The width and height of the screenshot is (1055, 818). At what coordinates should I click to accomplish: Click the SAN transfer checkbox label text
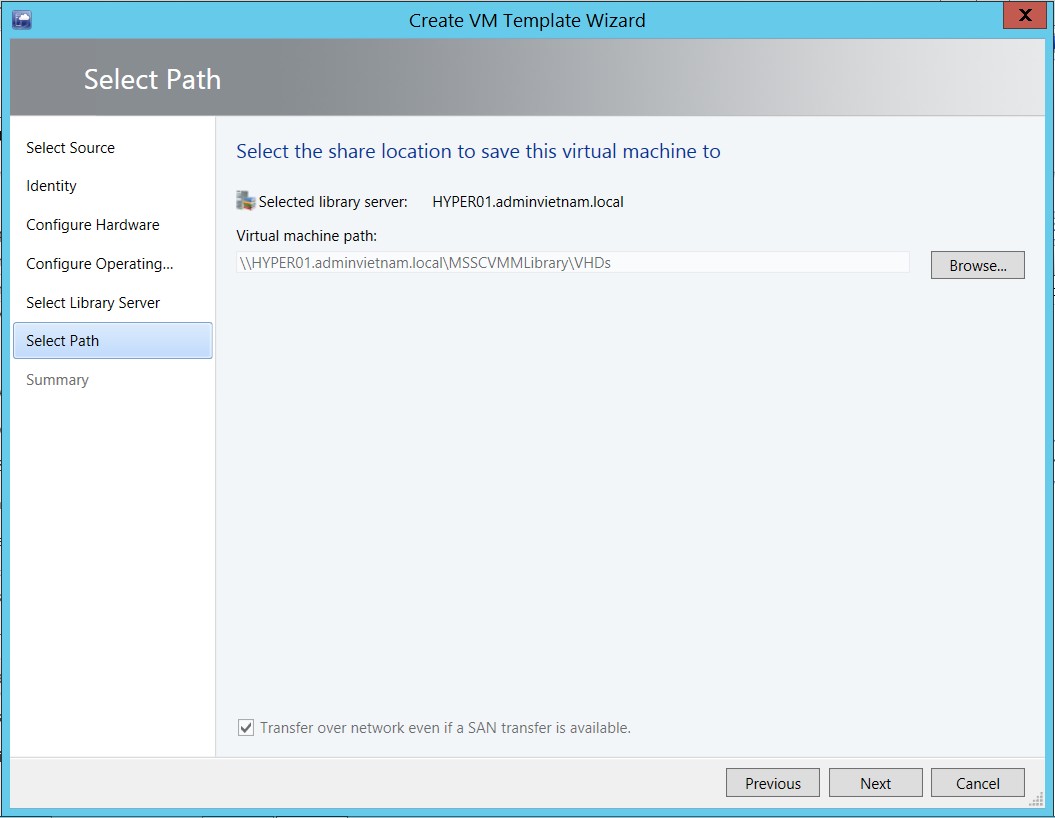click(x=445, y=728)
